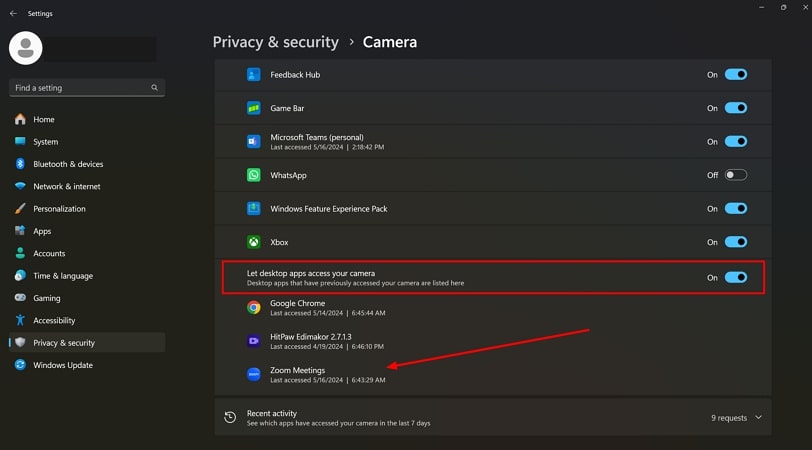The height and width of the screenshot is (450, 812).
Task: Click the Xbox app icon
Action: 254,242
